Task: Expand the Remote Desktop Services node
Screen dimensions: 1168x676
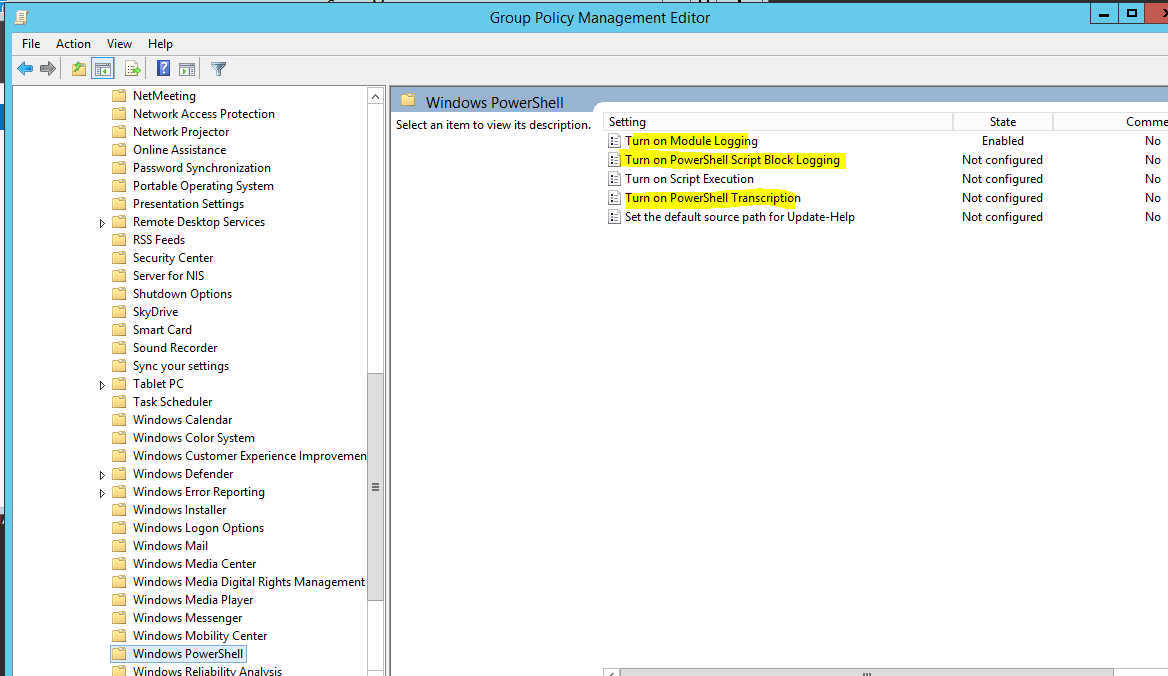Action: point(102,221)
